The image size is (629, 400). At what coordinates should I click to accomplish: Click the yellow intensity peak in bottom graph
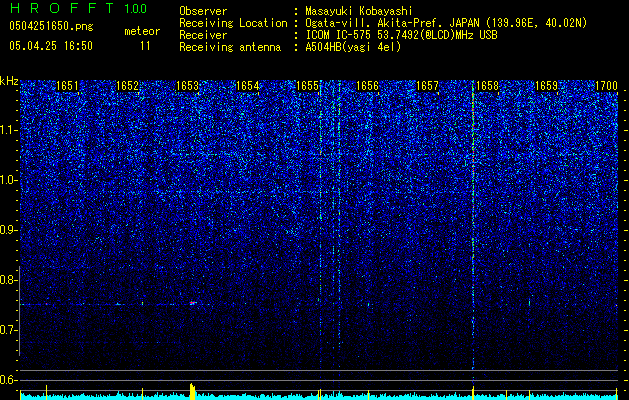tap(193, 391)
